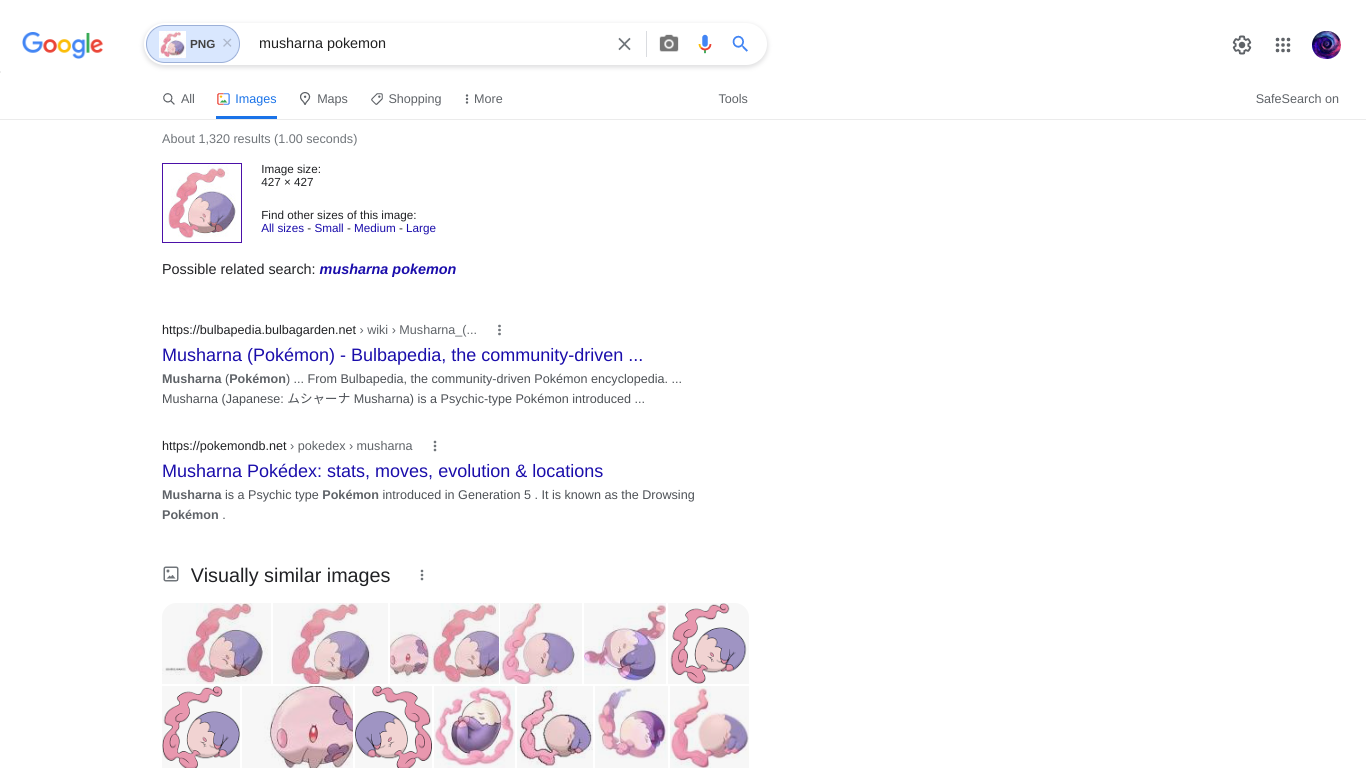Expand the More search categories menu

pos(483,99)
